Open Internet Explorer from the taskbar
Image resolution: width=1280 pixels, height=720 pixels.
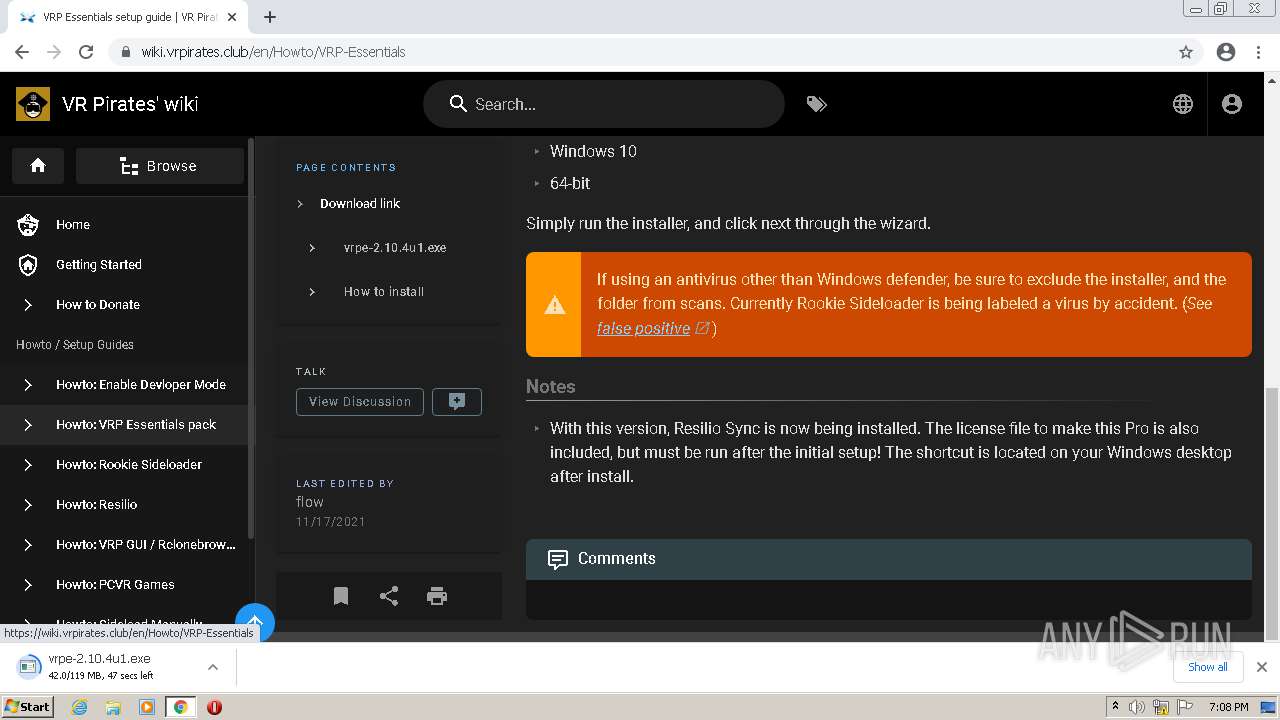[79, 707]
